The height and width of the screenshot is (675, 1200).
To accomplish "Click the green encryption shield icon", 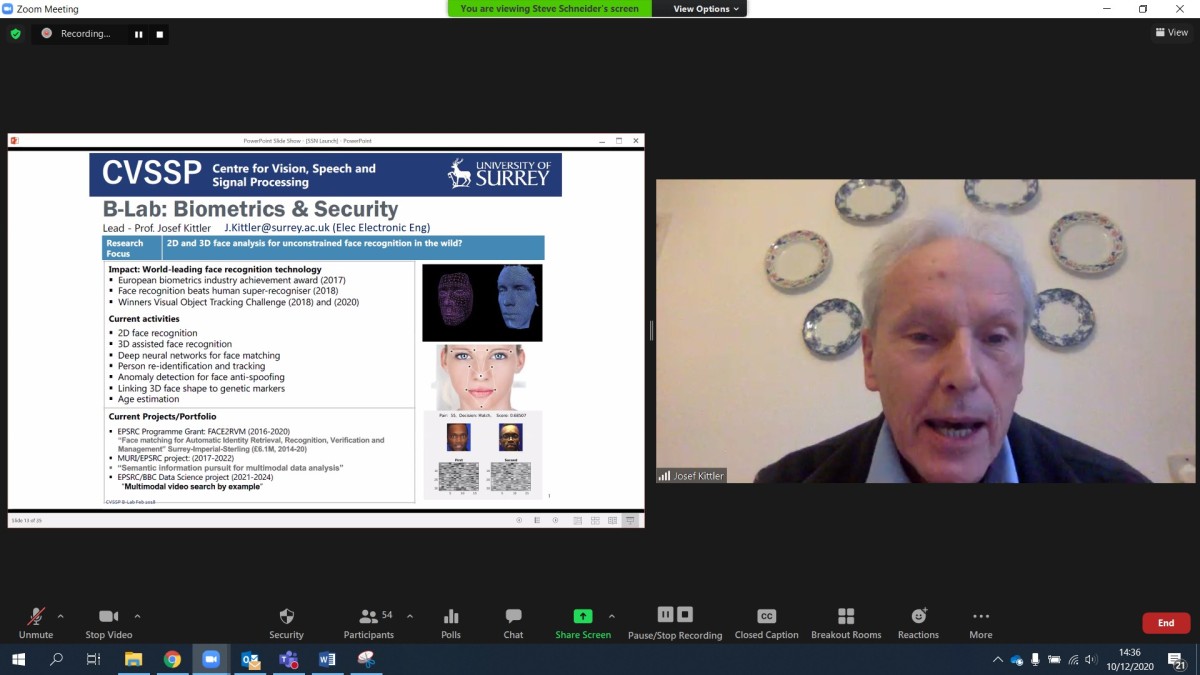I will [15, 33].
